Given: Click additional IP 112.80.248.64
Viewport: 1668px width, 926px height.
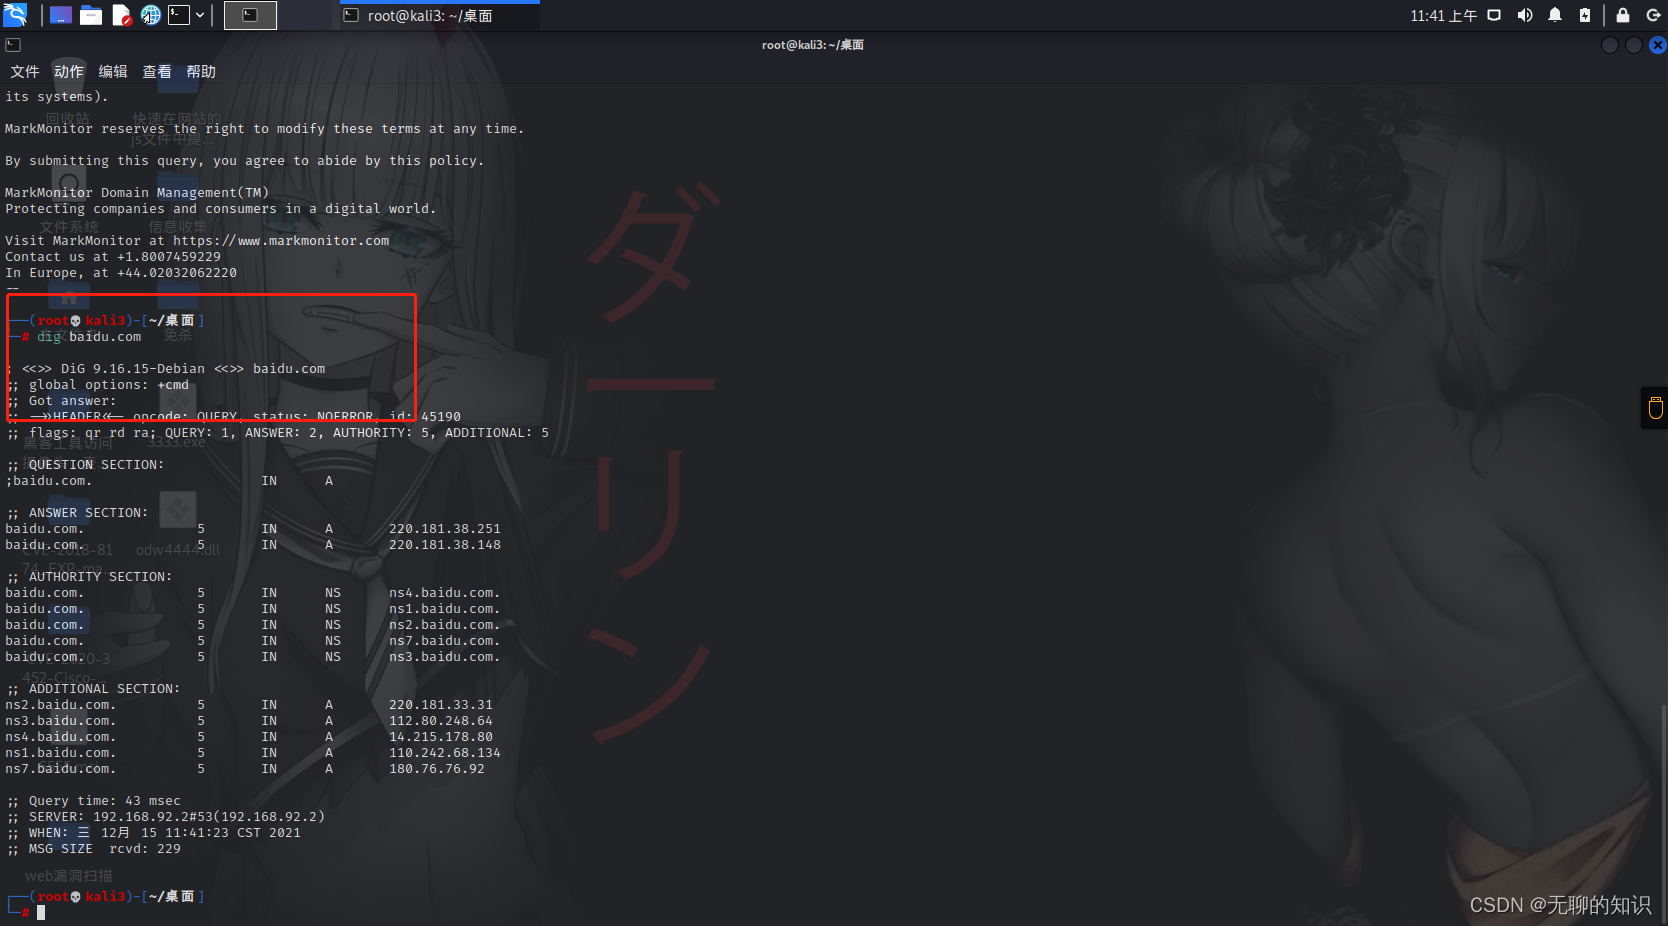Looking at the screenshot, I should 441,721.
